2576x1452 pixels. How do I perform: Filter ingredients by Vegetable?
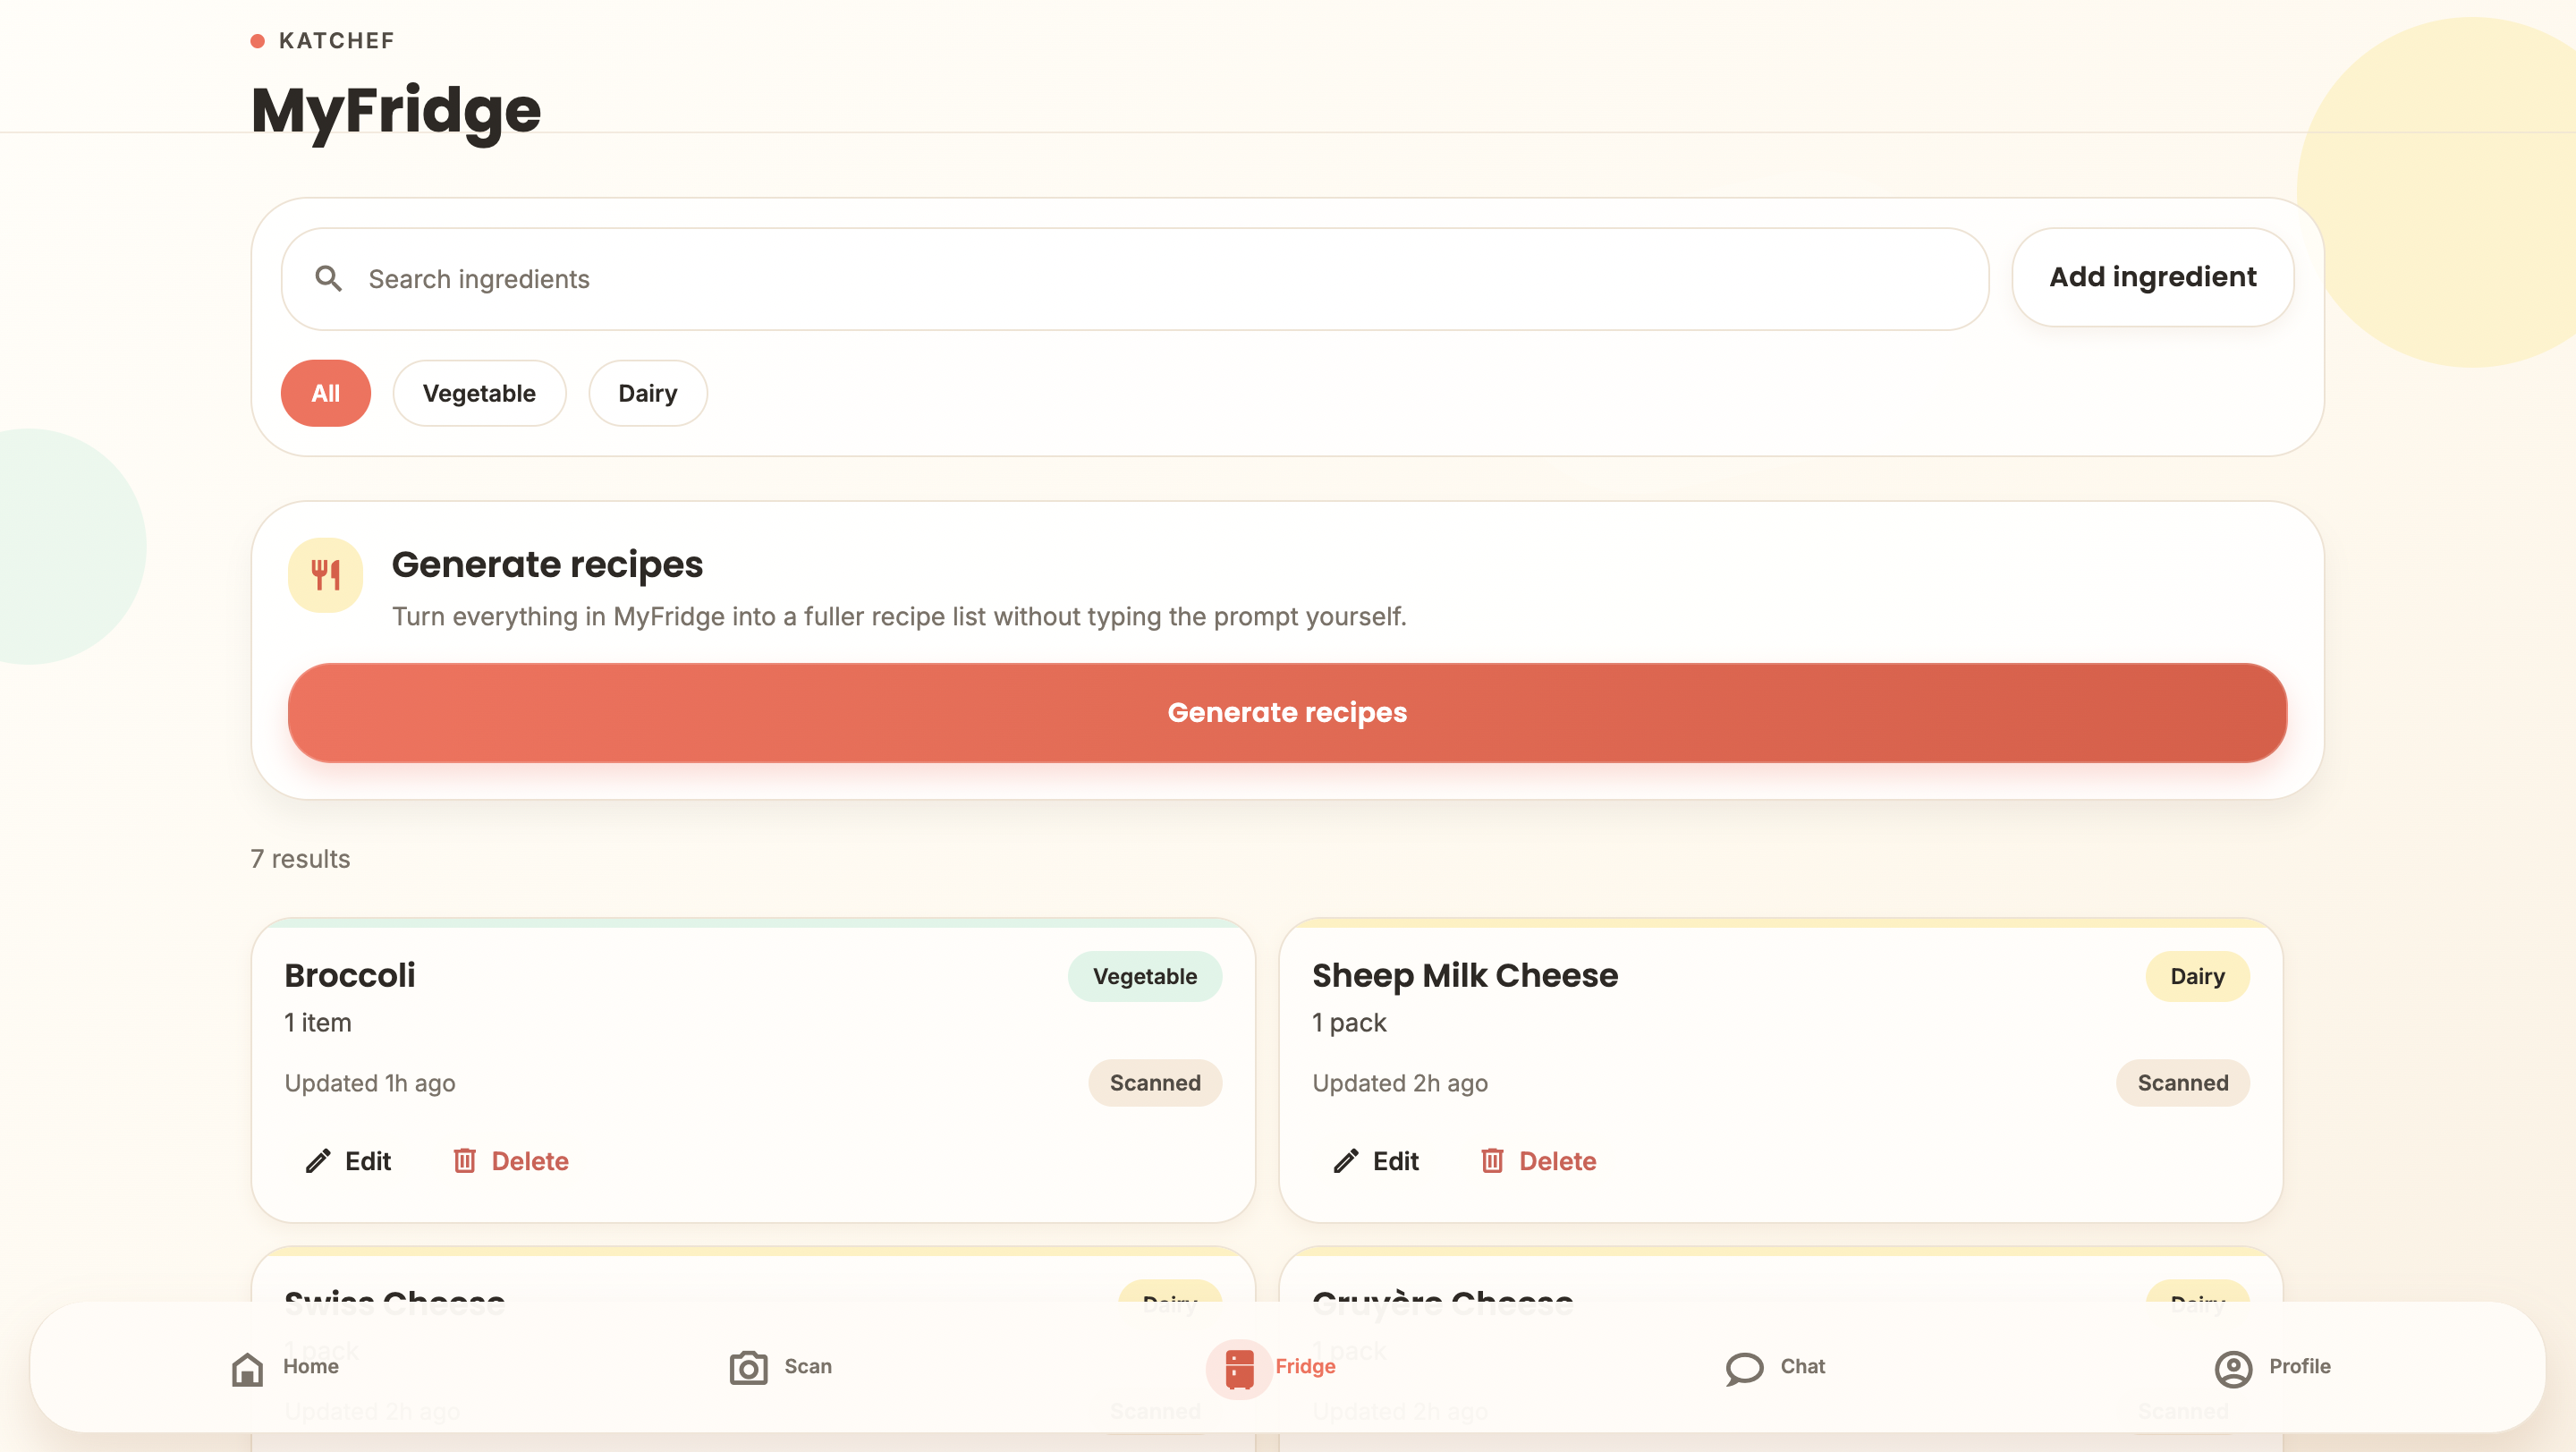click(x=479, y=393)
